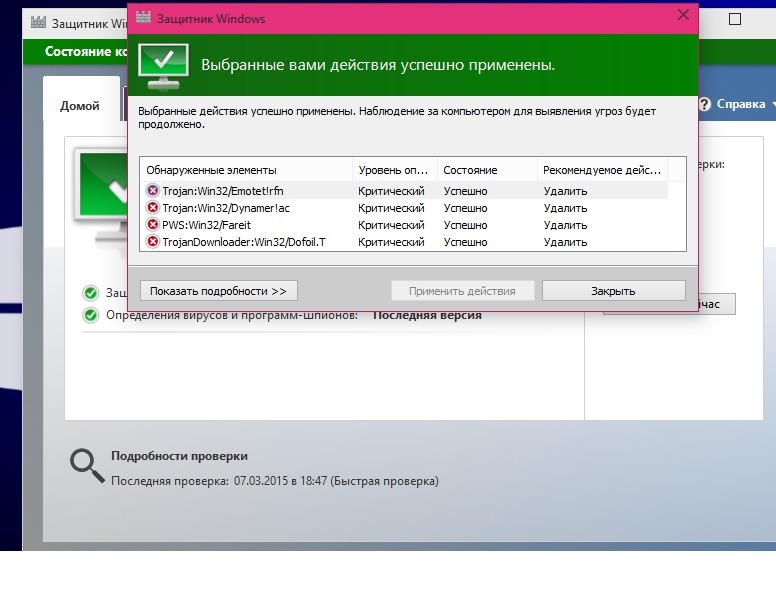Click Критический level in the Emotet row
This screenshot has width=776, height=614.
point(391,191)
